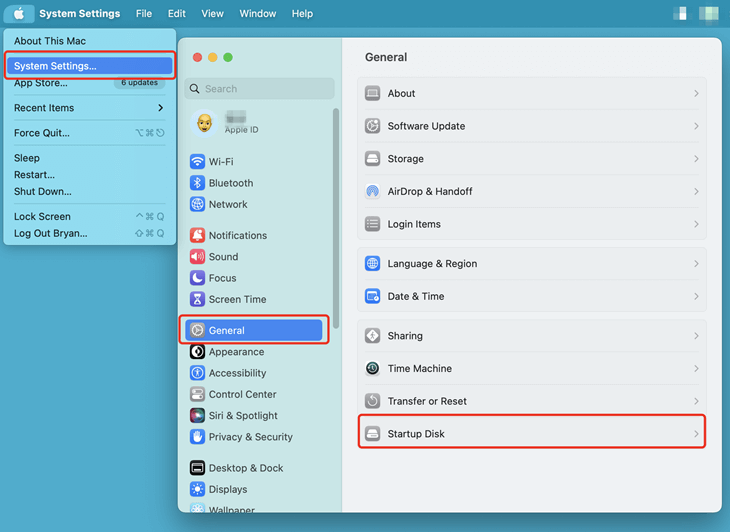The width and height of the screenshot is (730, 532).
Task: Open the Edit menu
Action: 177,13
